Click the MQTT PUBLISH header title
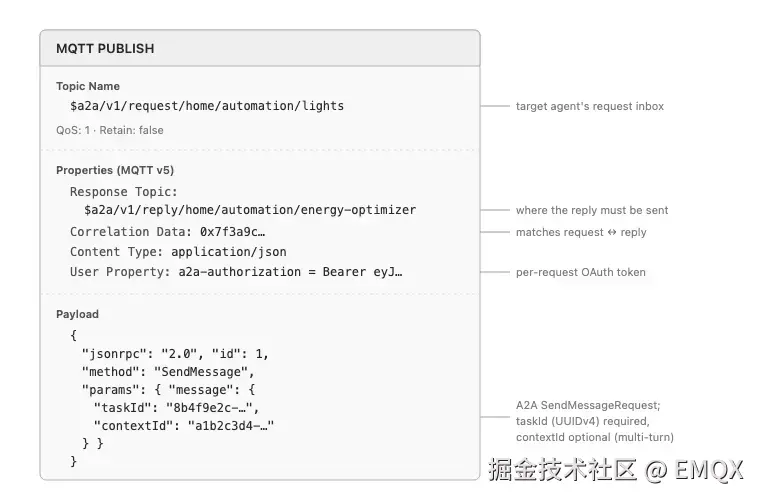 tap(105, 48)
